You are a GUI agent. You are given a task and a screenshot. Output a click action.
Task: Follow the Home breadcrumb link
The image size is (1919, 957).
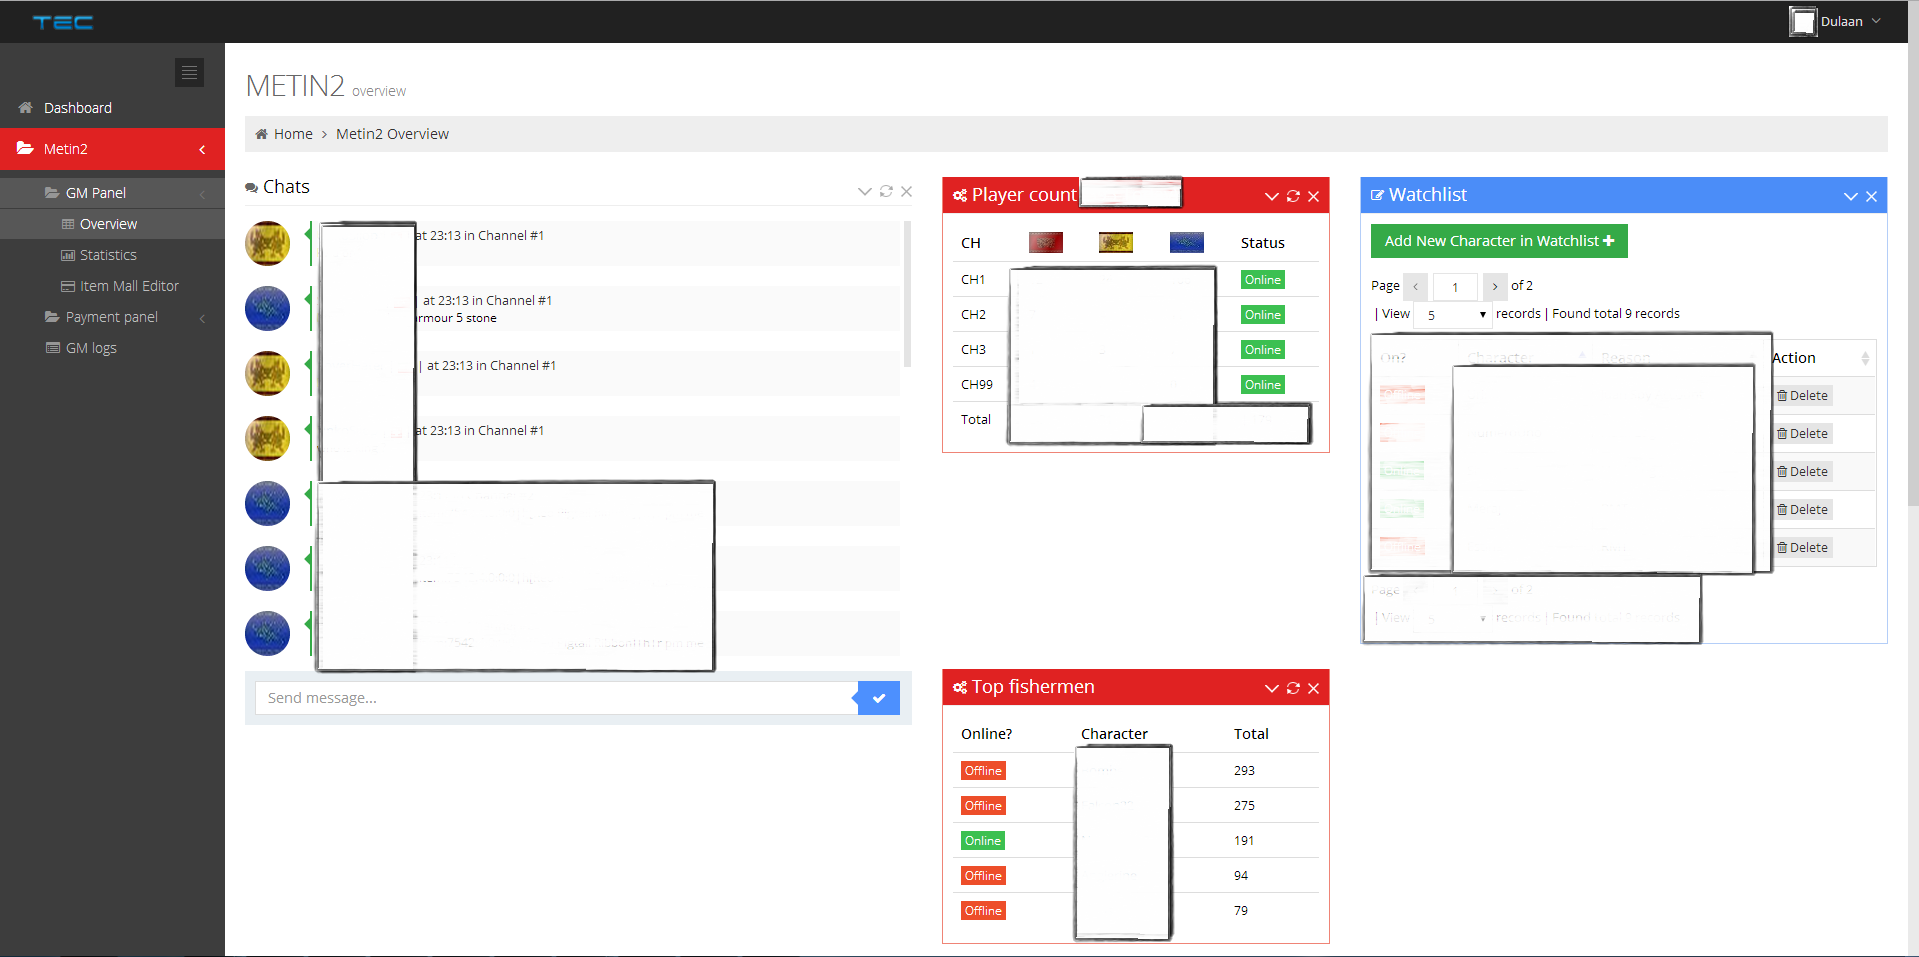click(x=293, y=134)
